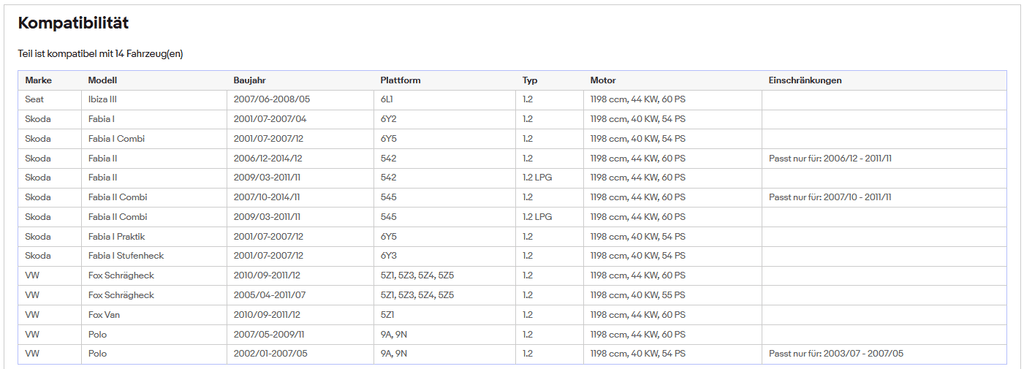Click the Fox Van model cell
Image resolution: width=1024 pixels, height=369 pixels.
[154, 315]
